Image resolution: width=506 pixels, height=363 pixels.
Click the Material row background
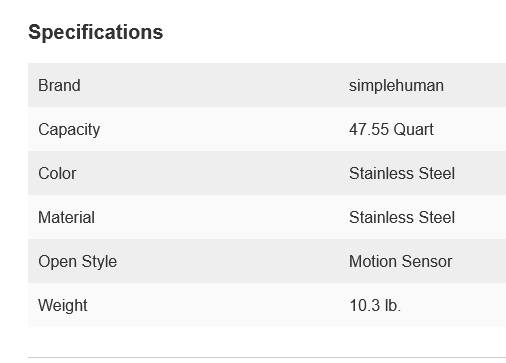coord(267,217)
